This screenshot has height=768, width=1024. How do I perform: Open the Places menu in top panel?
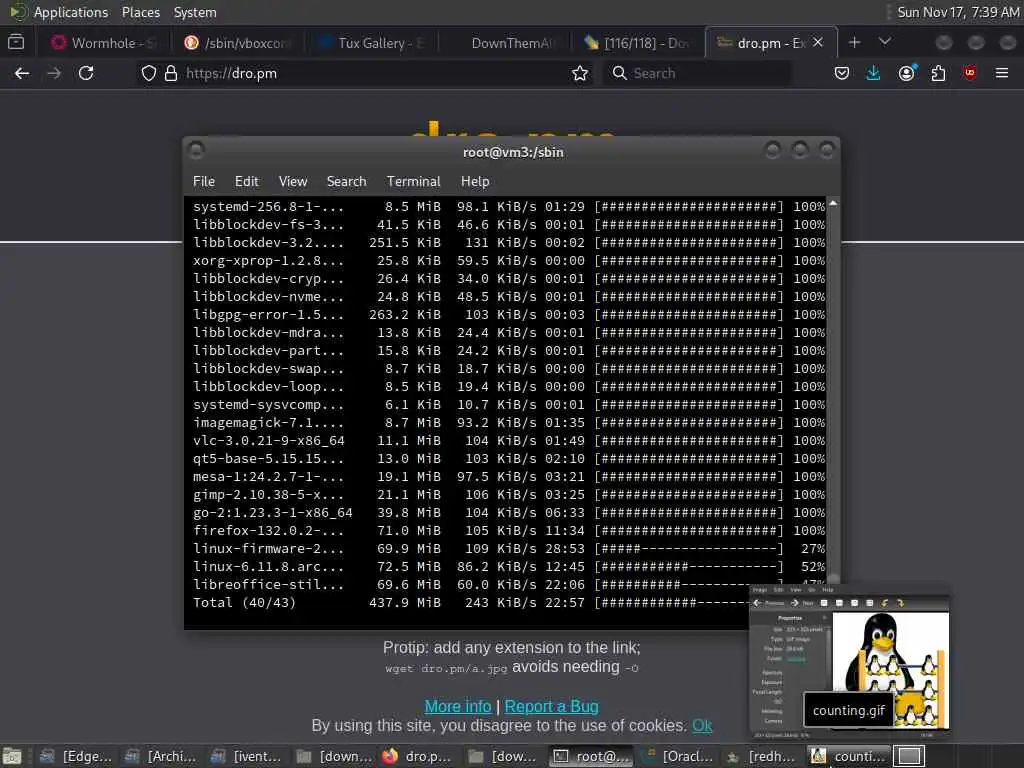tap(141, 12)
